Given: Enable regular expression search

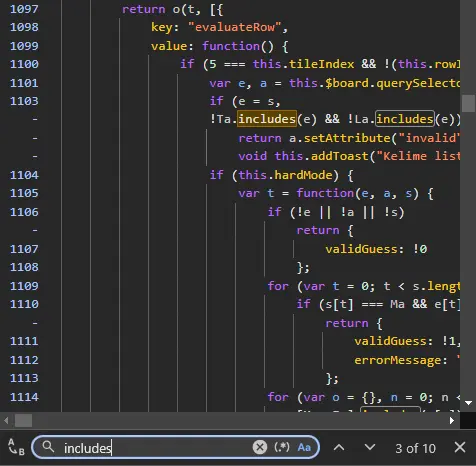Looking at the screenshot, I should (282, 447).
